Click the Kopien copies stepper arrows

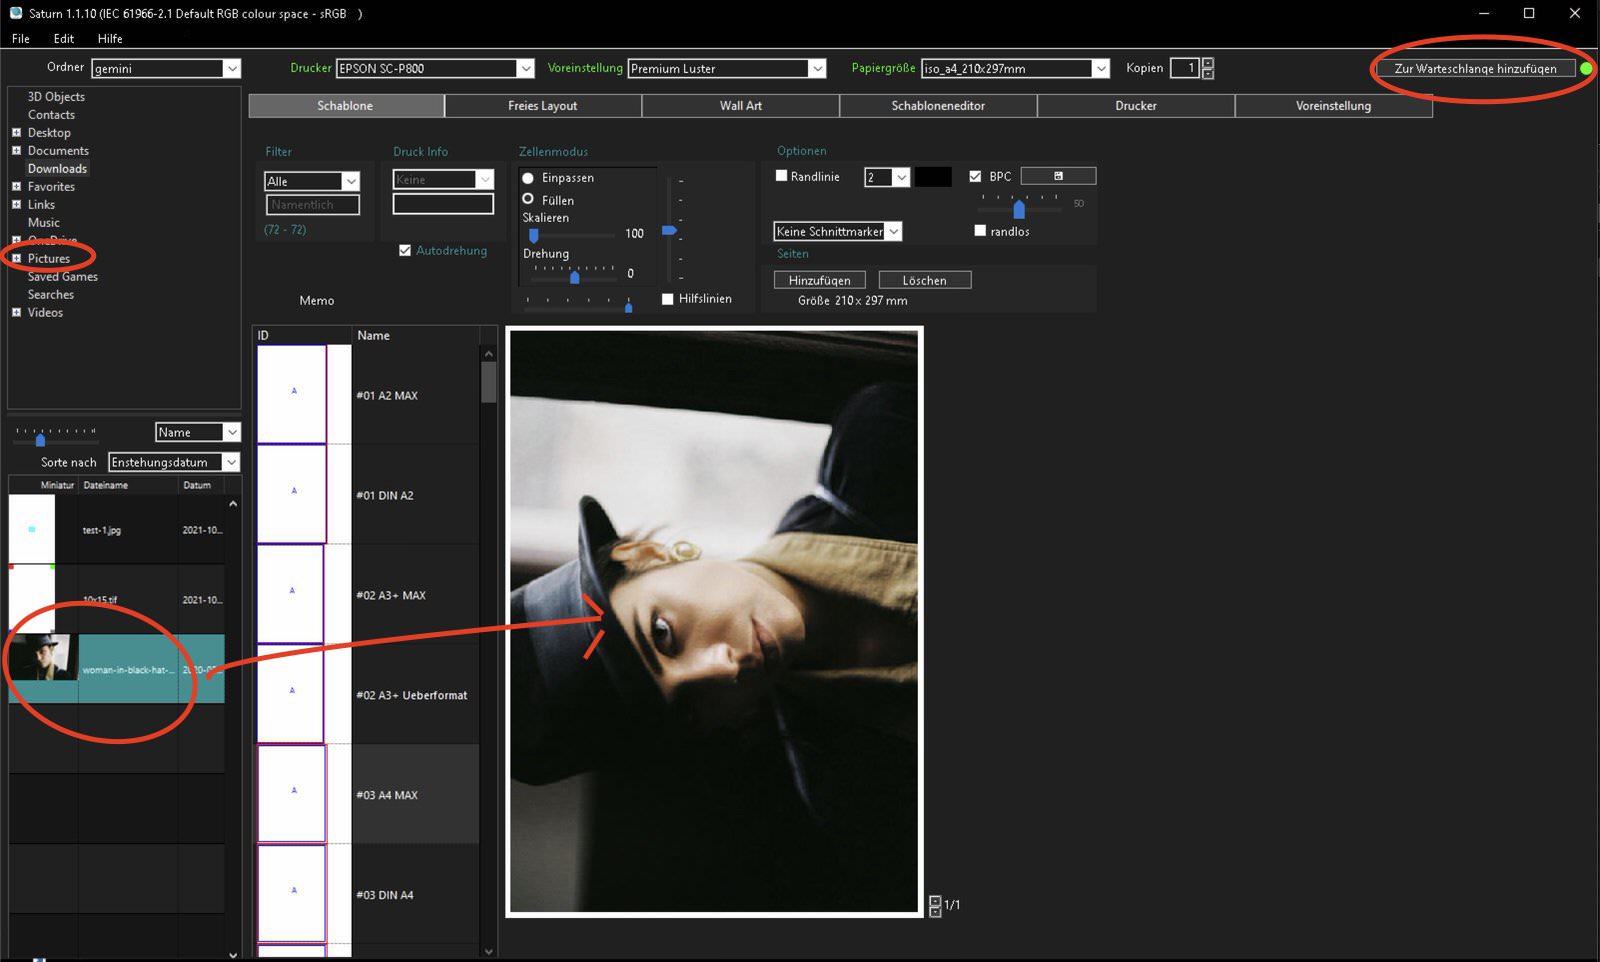coord(1208,68)
